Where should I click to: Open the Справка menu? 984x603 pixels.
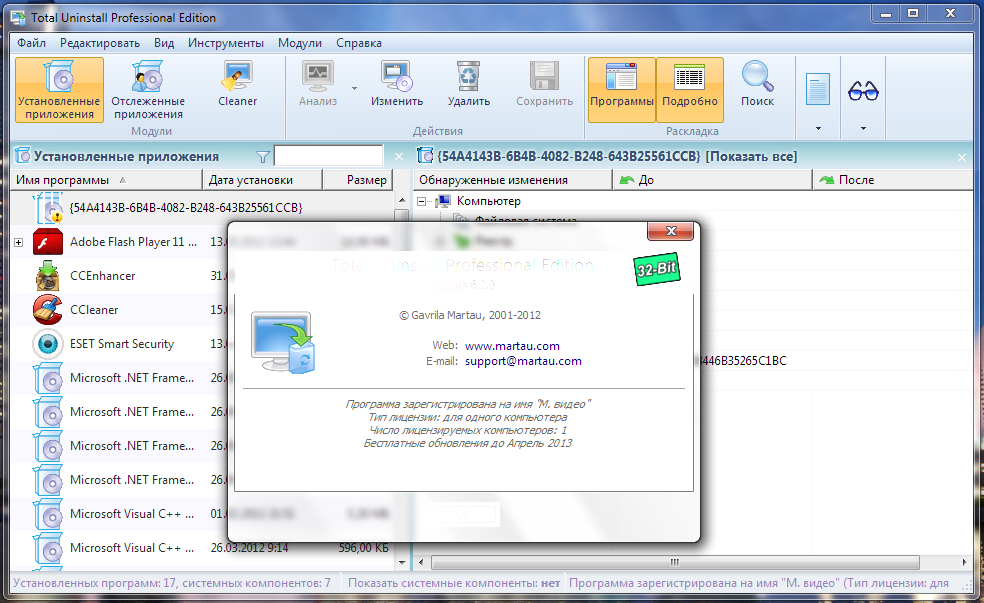[x=359, y=43]
